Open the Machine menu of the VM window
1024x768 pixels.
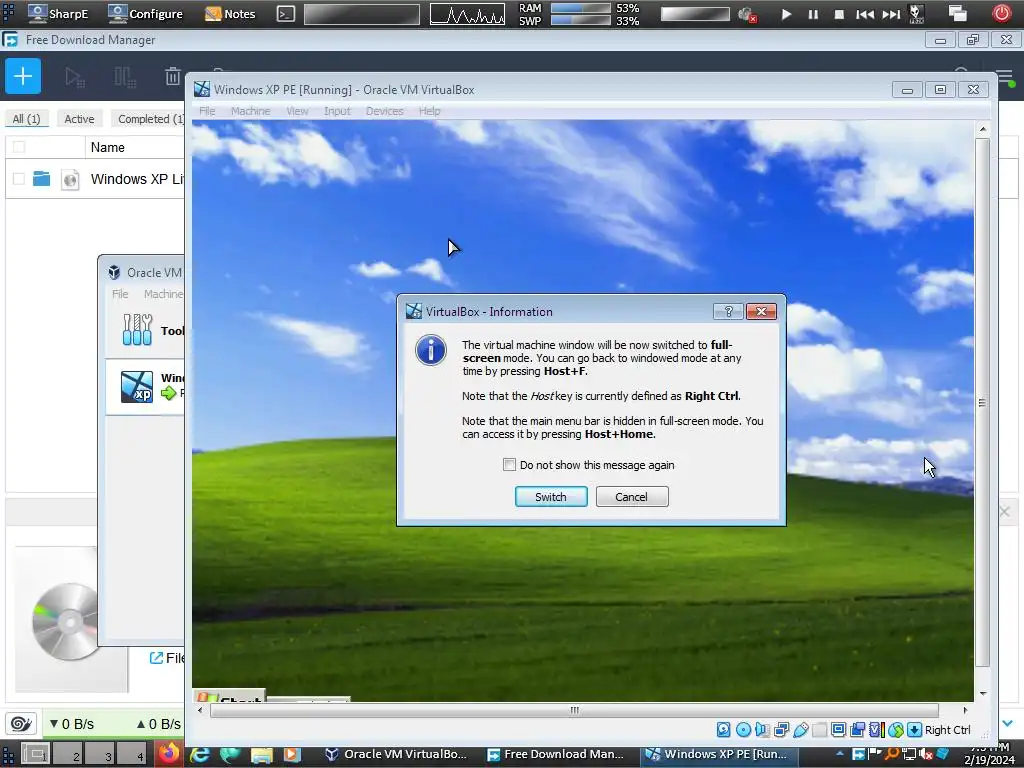tap(250, 111)
